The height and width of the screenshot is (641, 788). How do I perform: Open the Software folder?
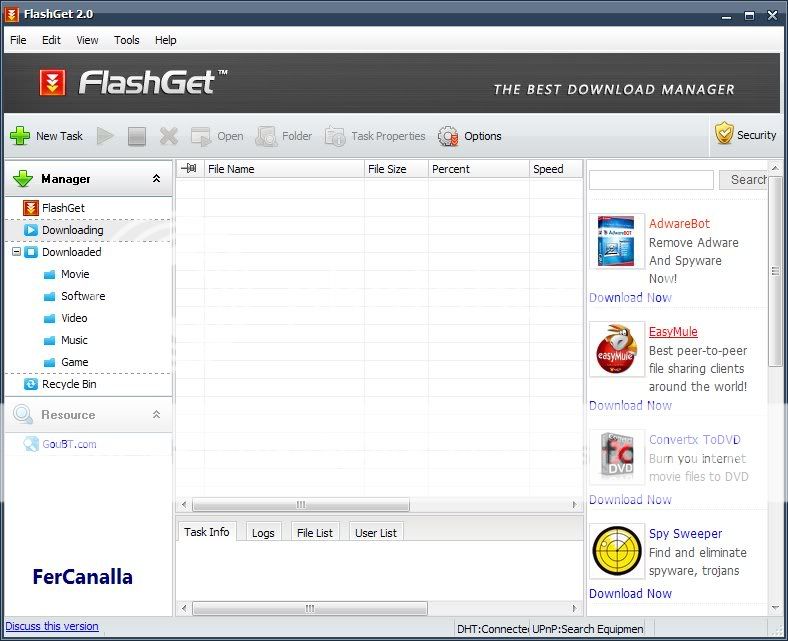[74, 297]
